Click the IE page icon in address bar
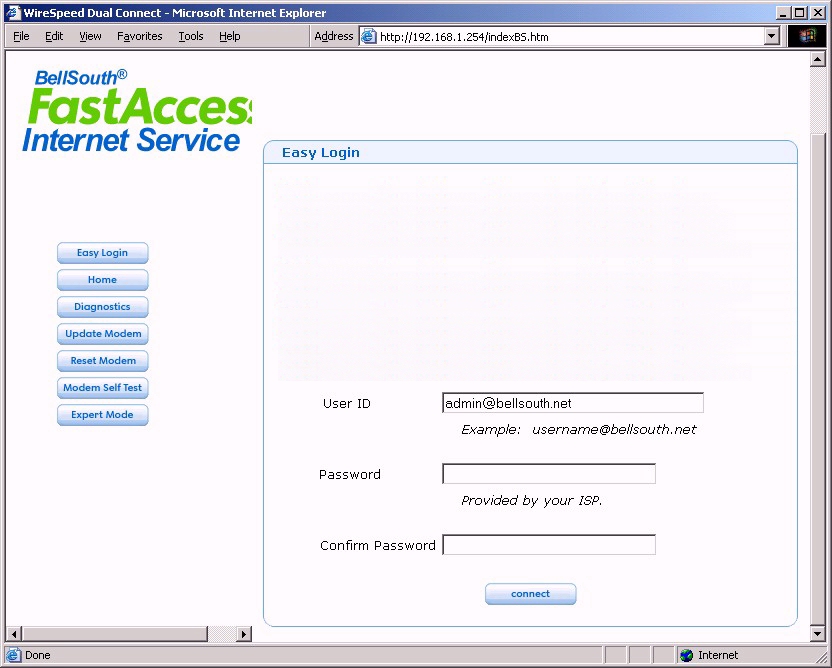The image size is (832, 668). [x=369, y=37]
